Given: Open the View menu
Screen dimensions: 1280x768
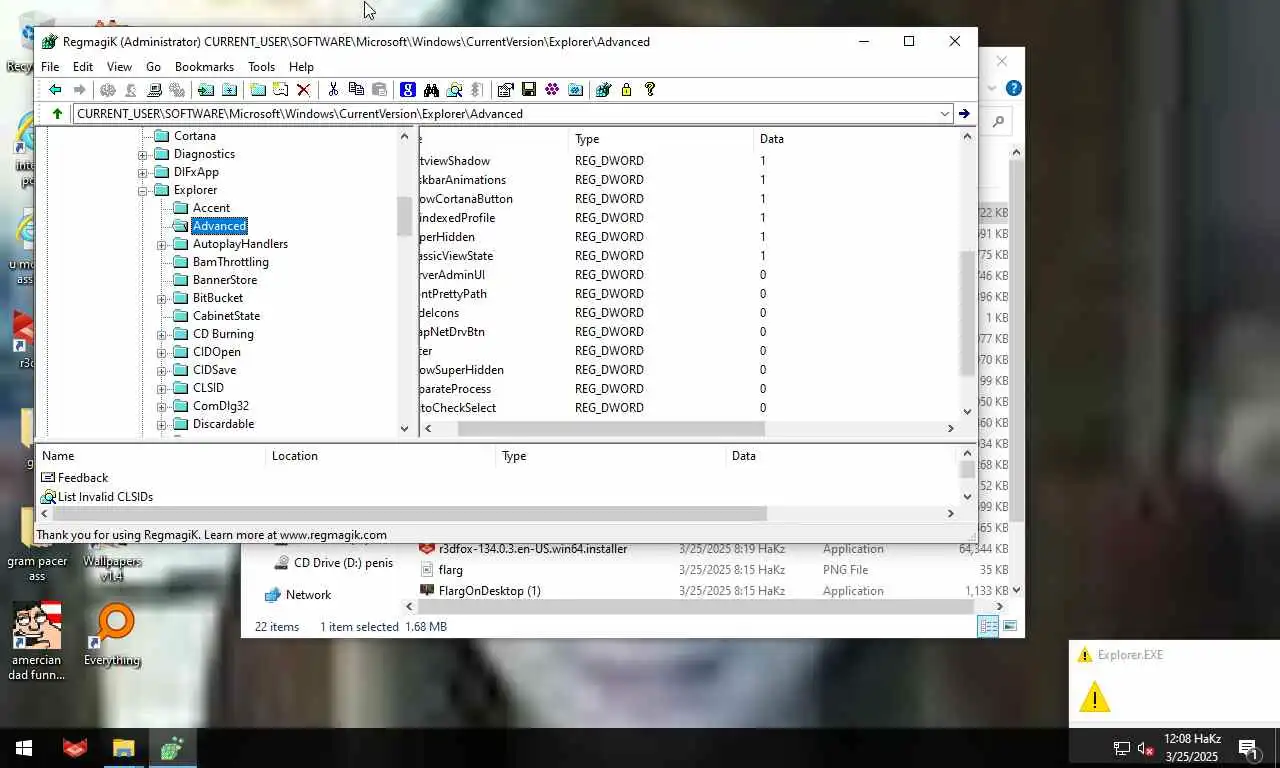Looking at the screenshot, I should [x=119, y=67].
